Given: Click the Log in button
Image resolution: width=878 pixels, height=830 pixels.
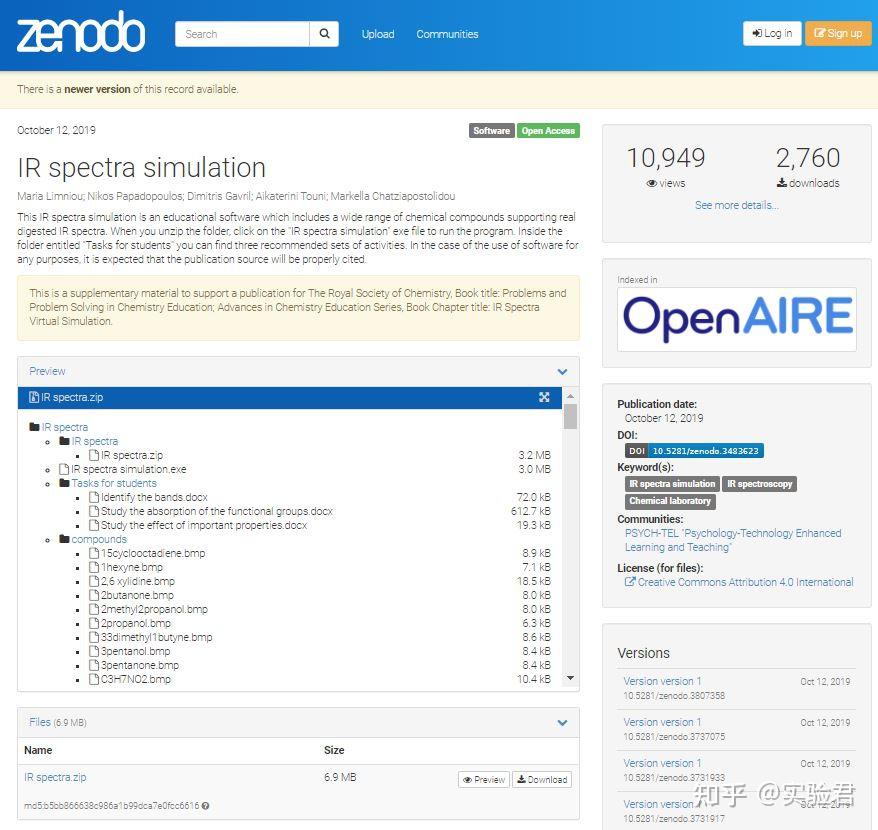Looking at the screenshot, I should click(x=772, y=34).
